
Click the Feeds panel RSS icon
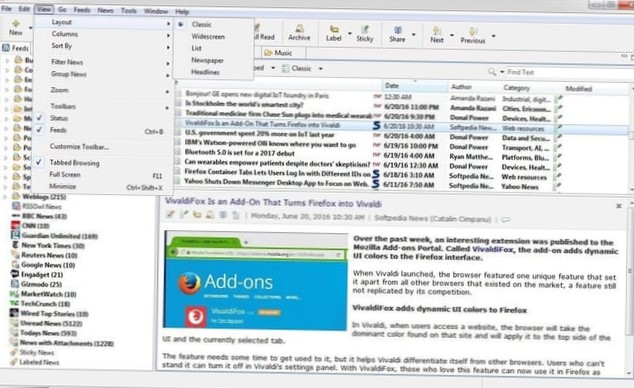(6, 48)
